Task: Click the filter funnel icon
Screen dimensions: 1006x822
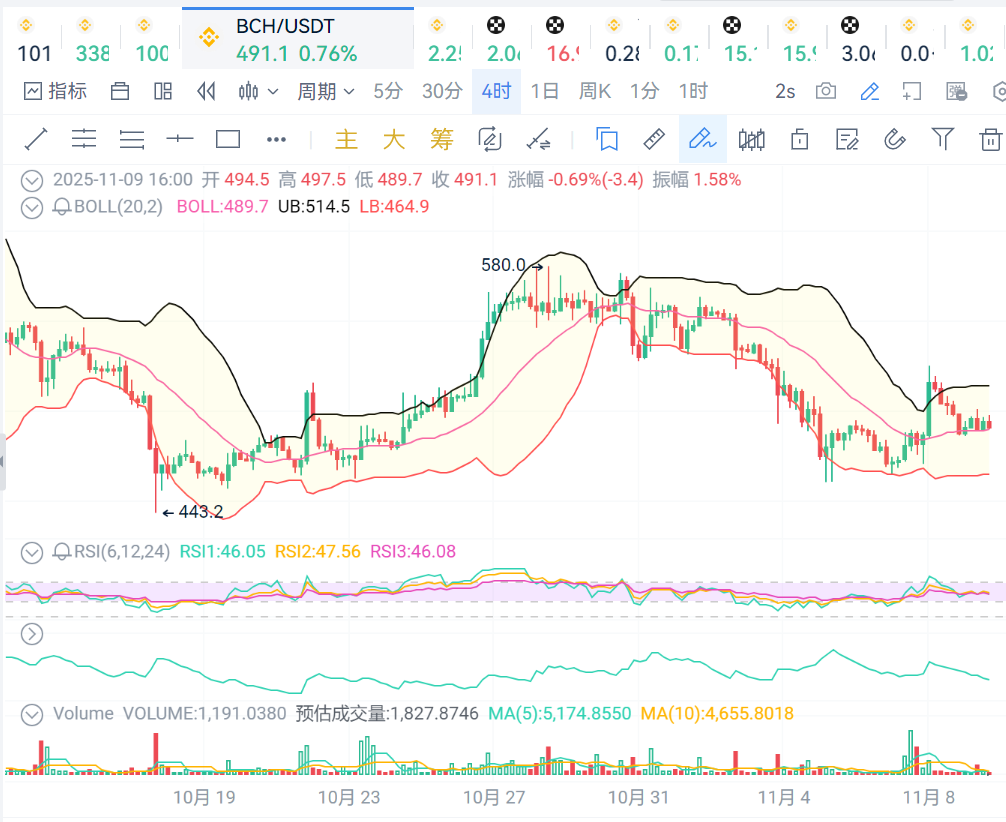Action: pyautogui.click(x=942, y=139)
